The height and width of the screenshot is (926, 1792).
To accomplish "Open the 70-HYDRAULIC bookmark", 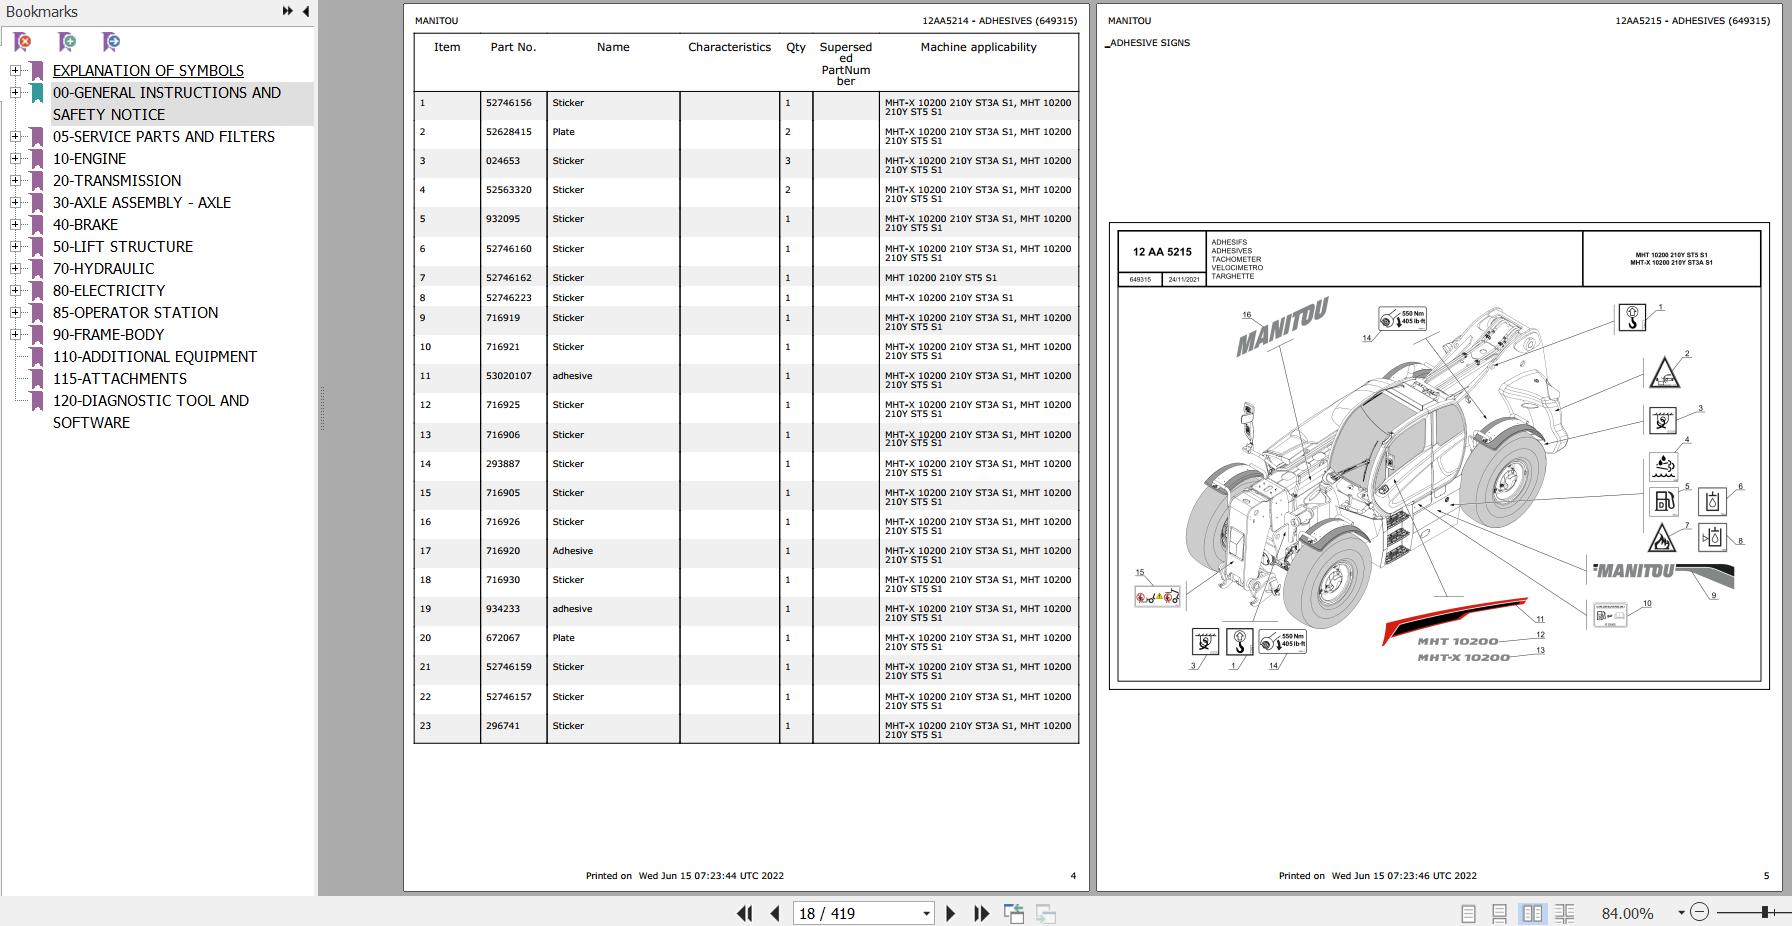I will pyautogui.click(x=104, y=269).
